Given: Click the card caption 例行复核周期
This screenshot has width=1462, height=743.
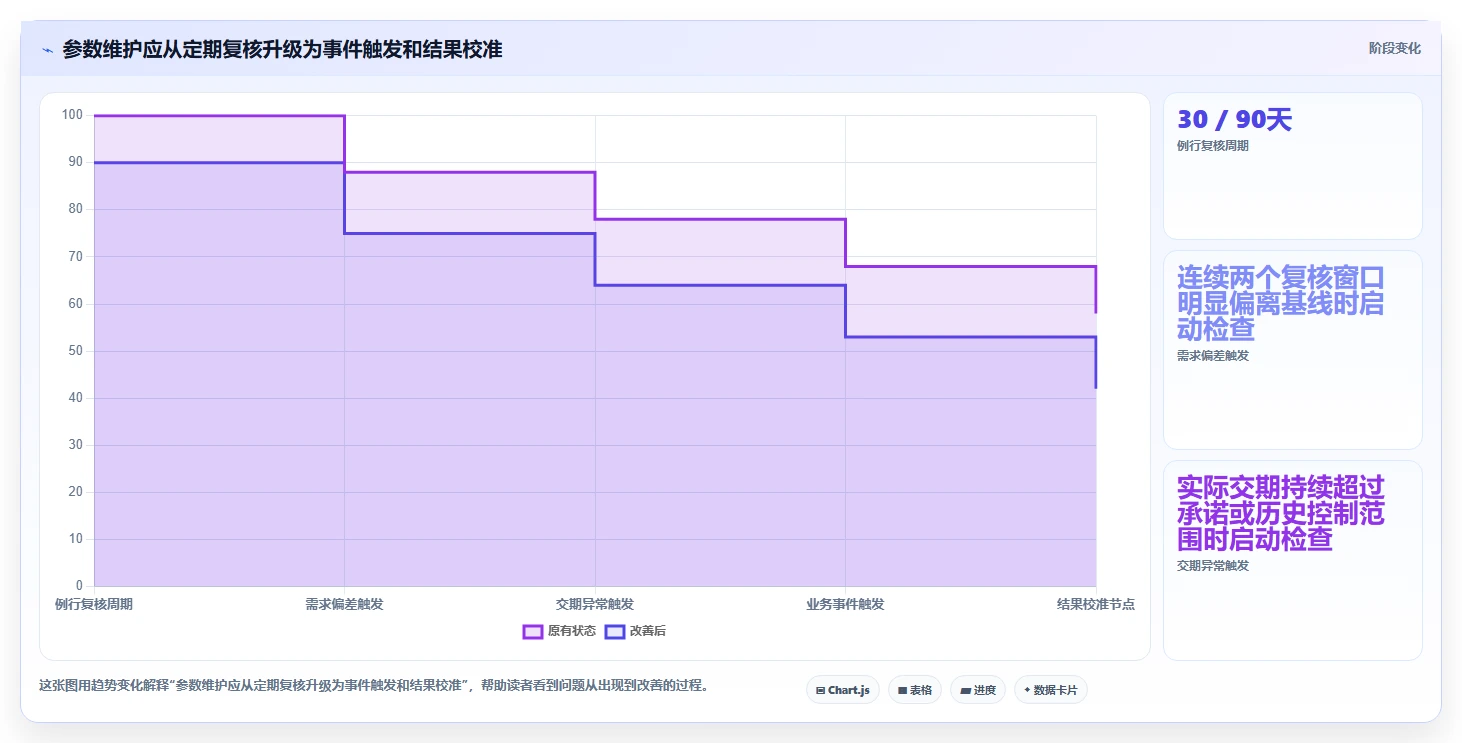Looking at the screenshot, I should [1212, 146].
